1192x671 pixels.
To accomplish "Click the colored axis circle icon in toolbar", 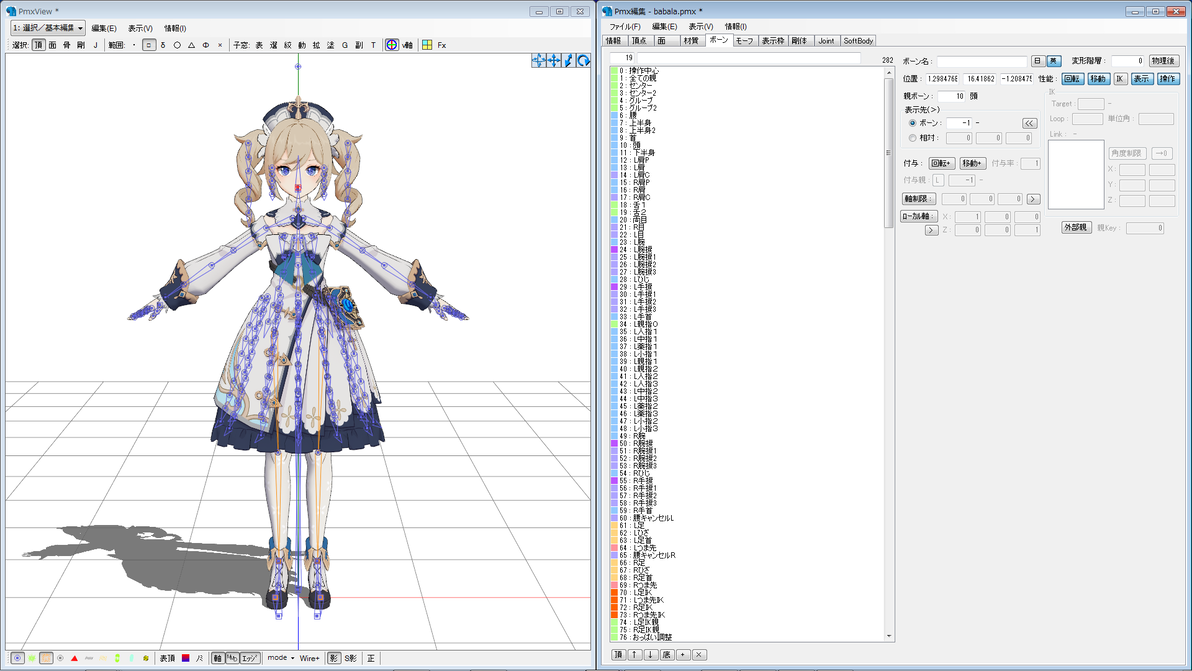I will point(392,46).
